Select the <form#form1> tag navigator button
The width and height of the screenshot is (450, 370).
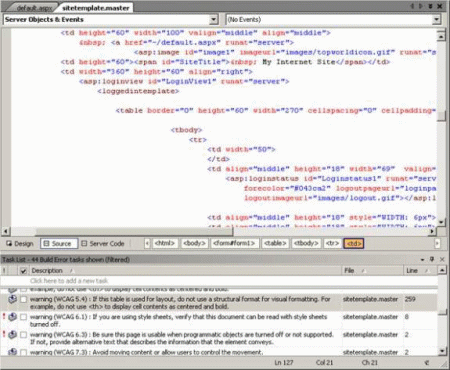click(235, 243)
